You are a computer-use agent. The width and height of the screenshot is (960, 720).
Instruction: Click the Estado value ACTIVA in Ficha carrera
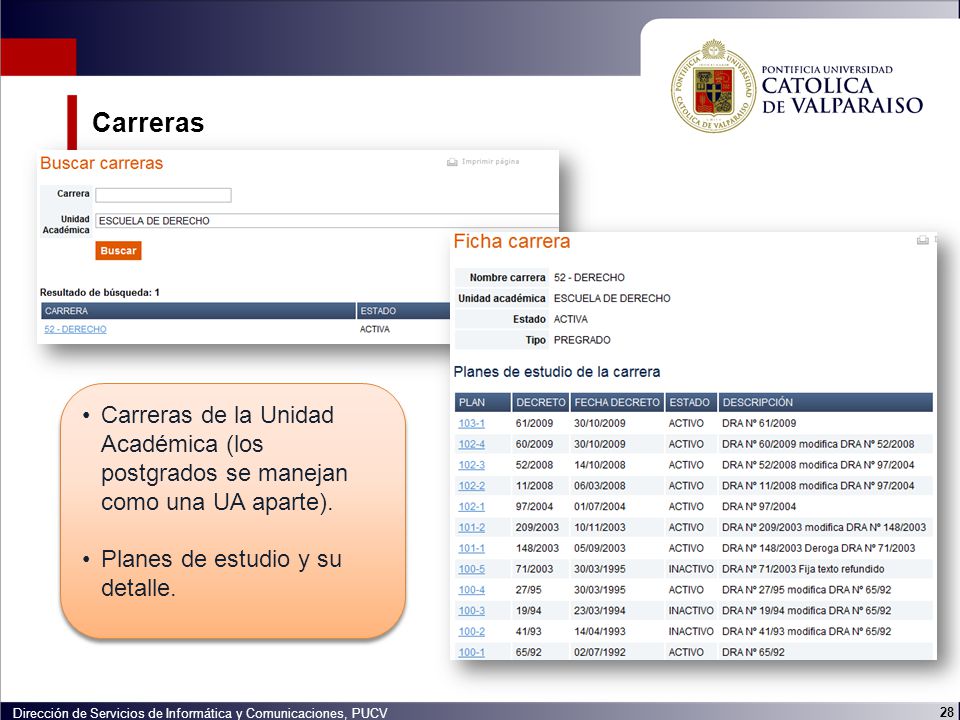(570, 319)
